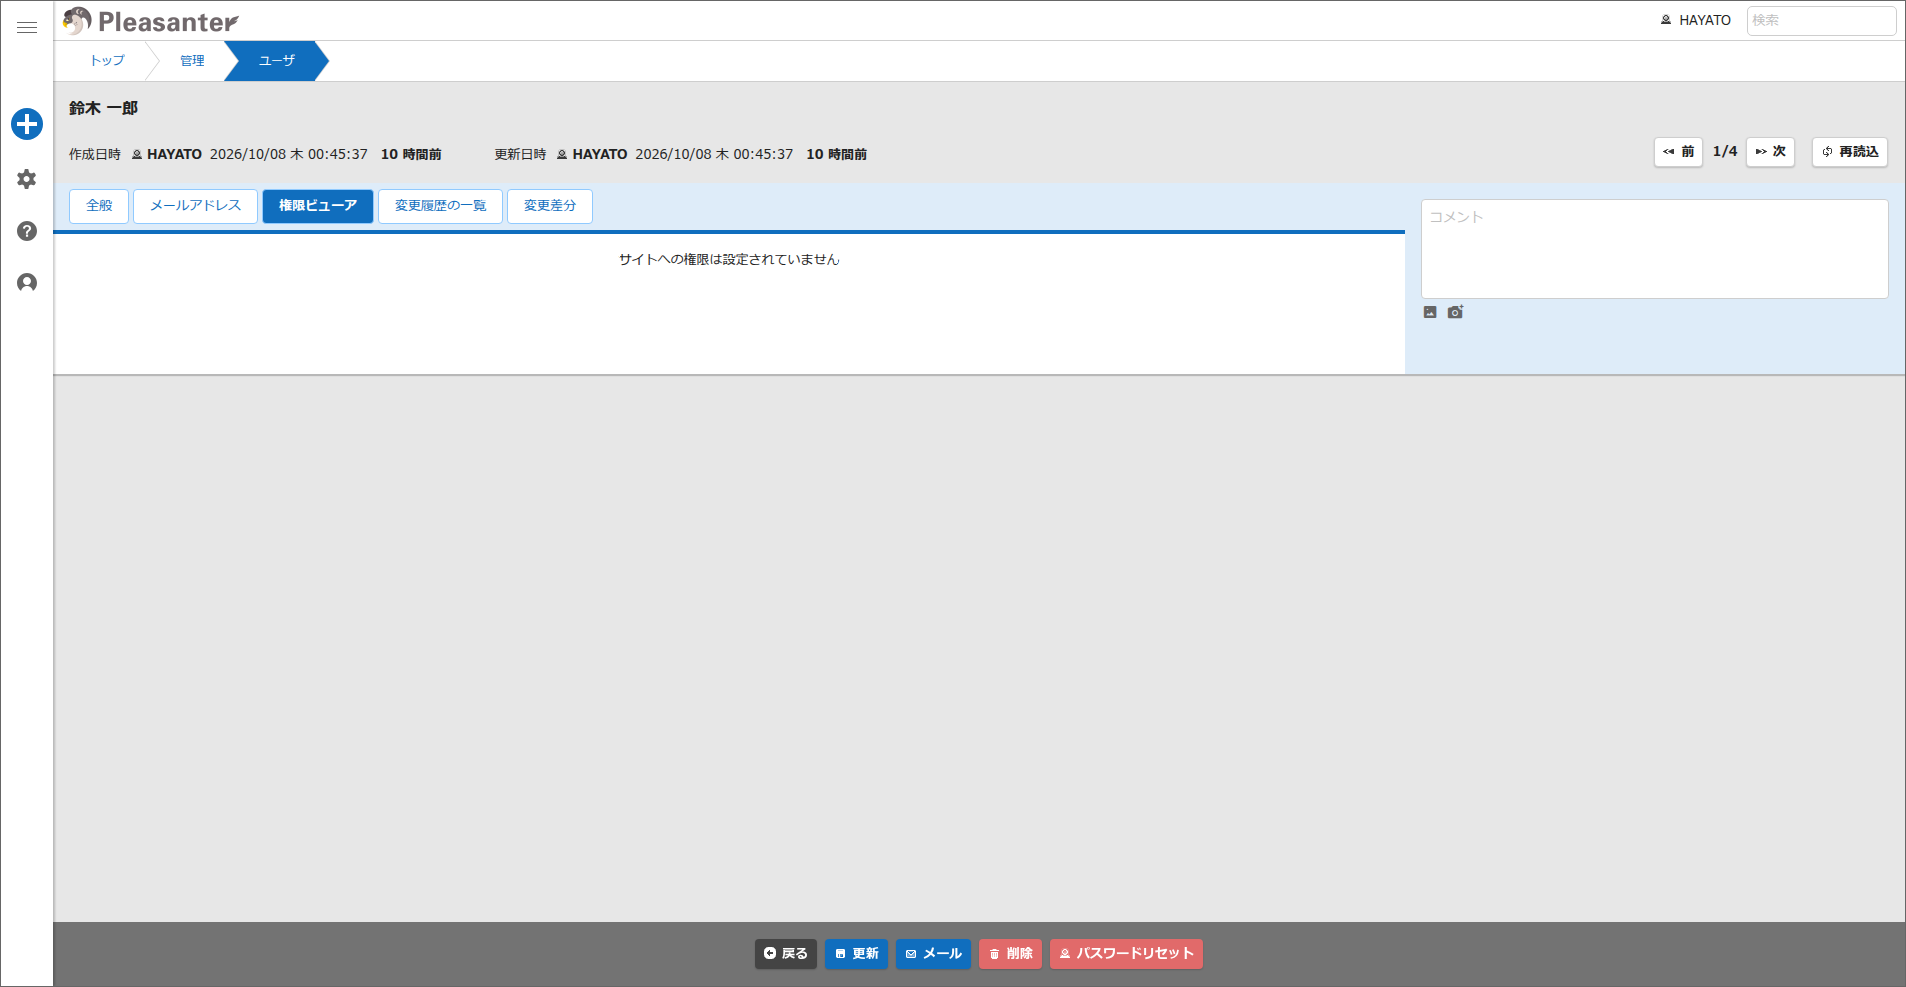Open the HAYATO user menu at top
The width and height of the screenshot is (1906, 987).
[1696, 20]
